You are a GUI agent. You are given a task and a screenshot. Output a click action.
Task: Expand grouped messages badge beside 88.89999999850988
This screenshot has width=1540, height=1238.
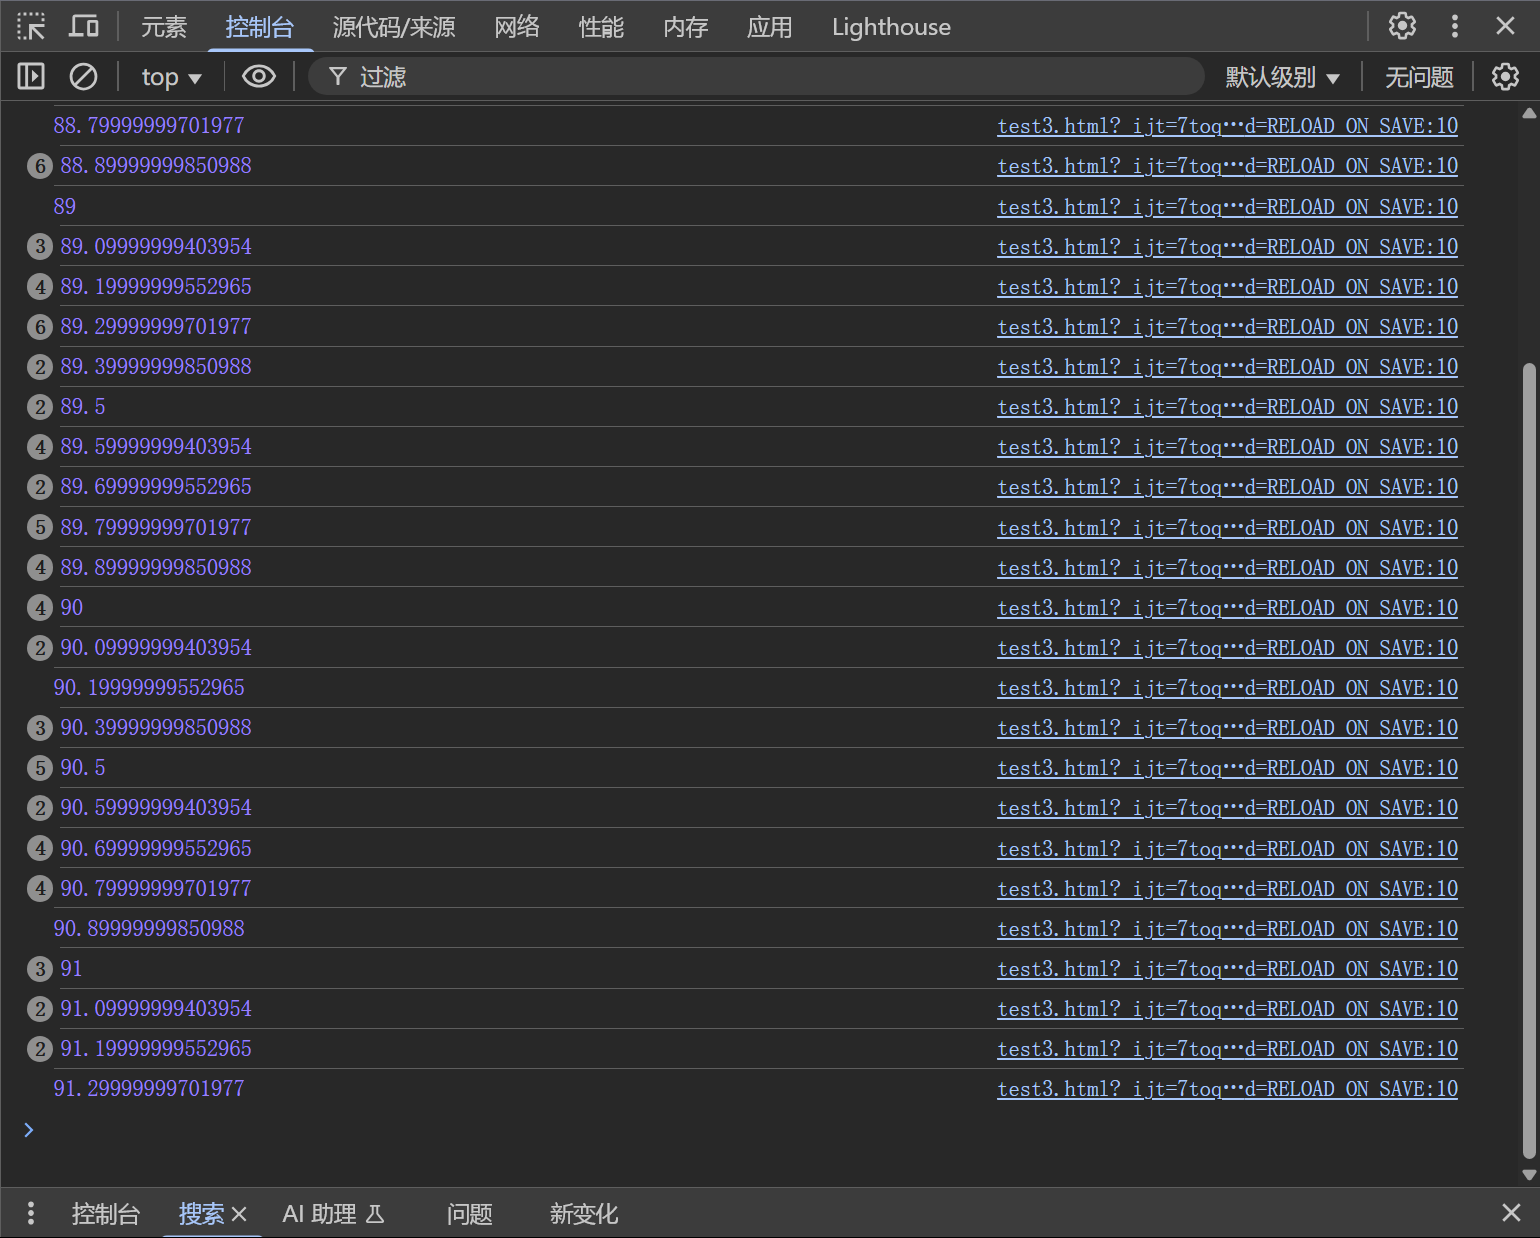[39, 166]
